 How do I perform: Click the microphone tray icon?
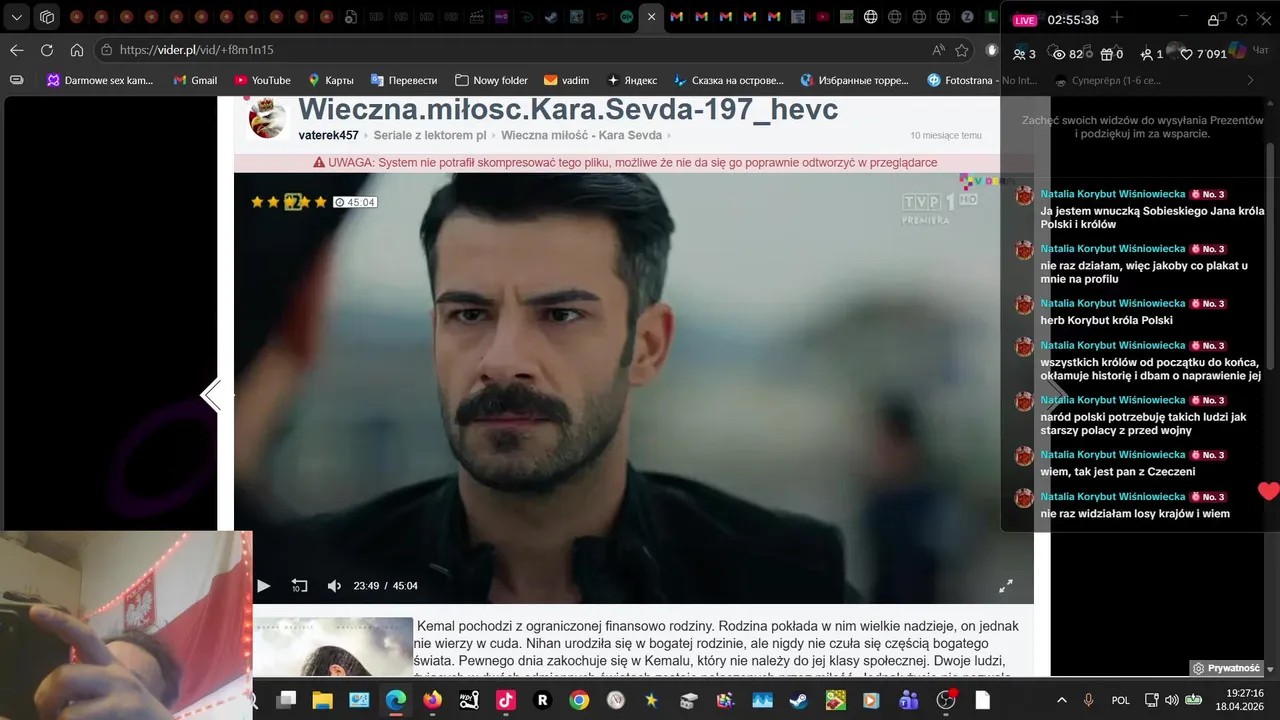pos(1089,700)
